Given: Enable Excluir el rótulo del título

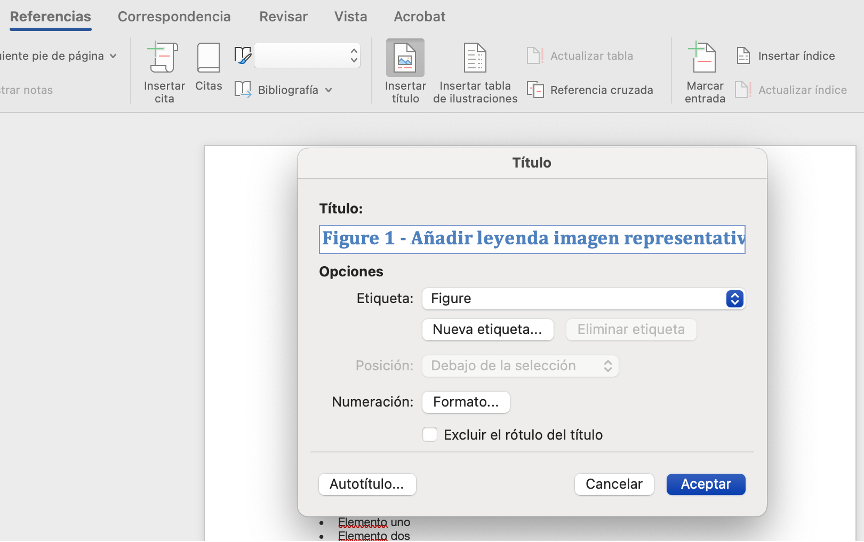Looking at the screenshot, I should pos(430,435).
